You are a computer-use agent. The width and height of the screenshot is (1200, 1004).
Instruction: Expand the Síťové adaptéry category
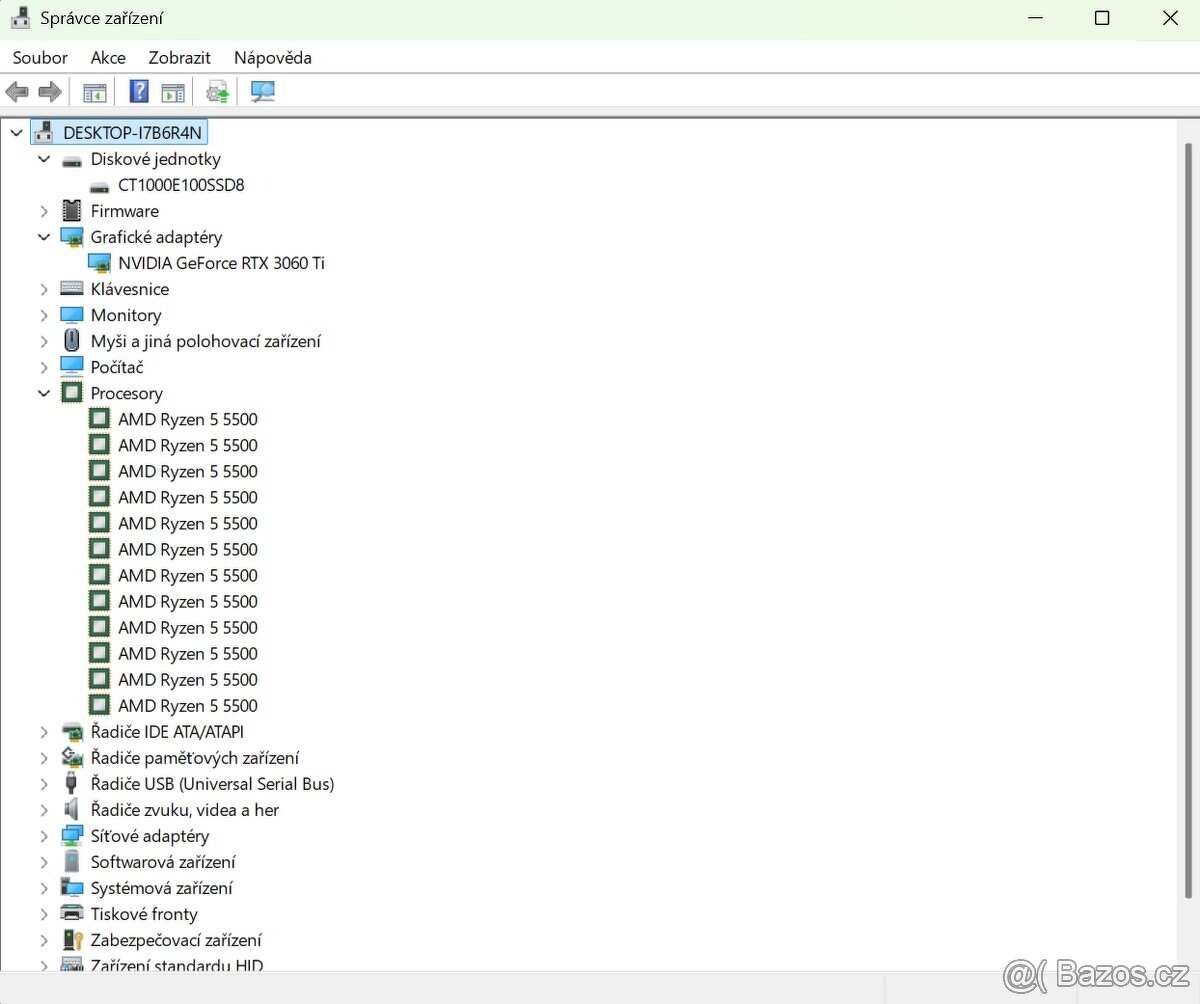point(44,836)
